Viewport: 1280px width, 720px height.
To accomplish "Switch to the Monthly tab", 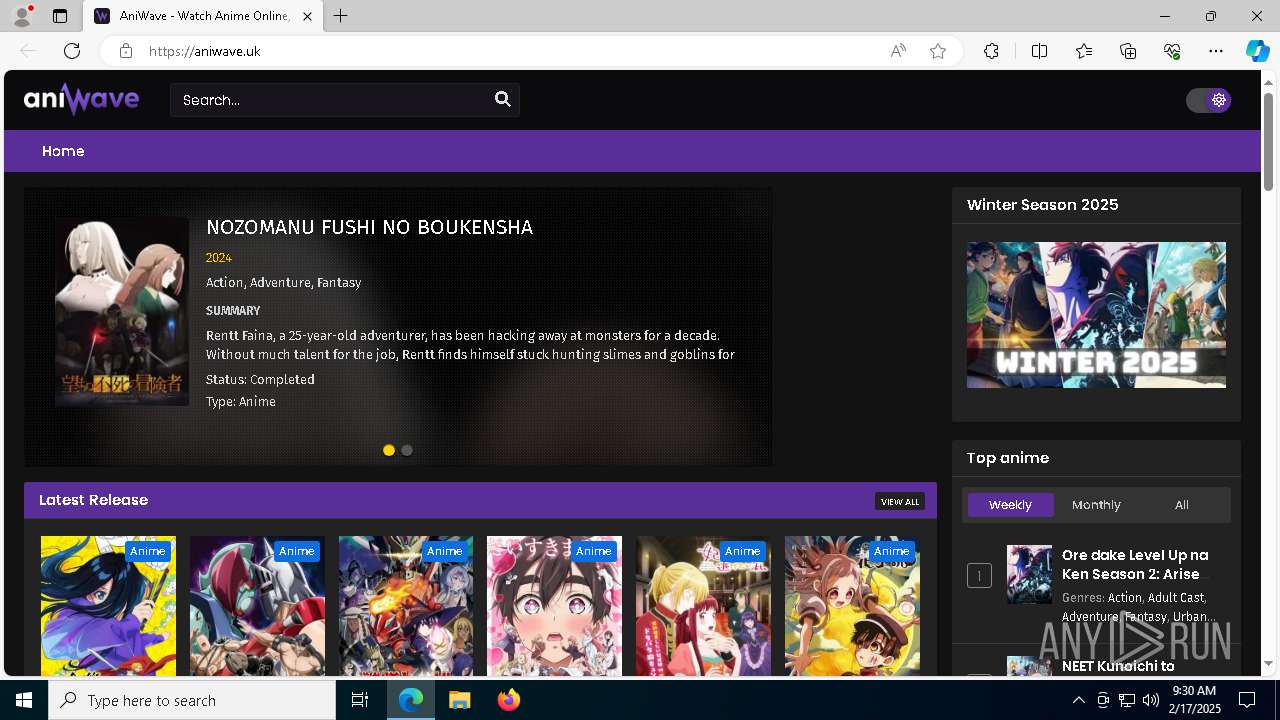I will 1096,505.
